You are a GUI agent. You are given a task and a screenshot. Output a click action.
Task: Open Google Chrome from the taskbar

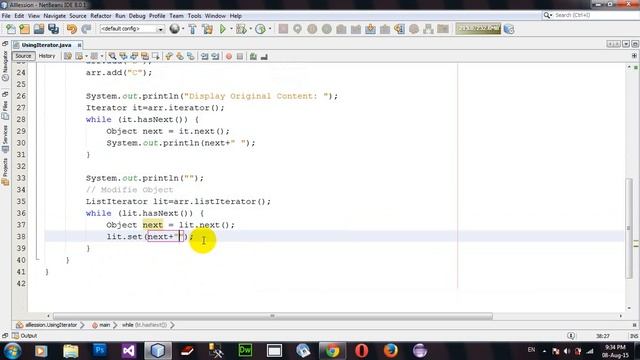332,350
